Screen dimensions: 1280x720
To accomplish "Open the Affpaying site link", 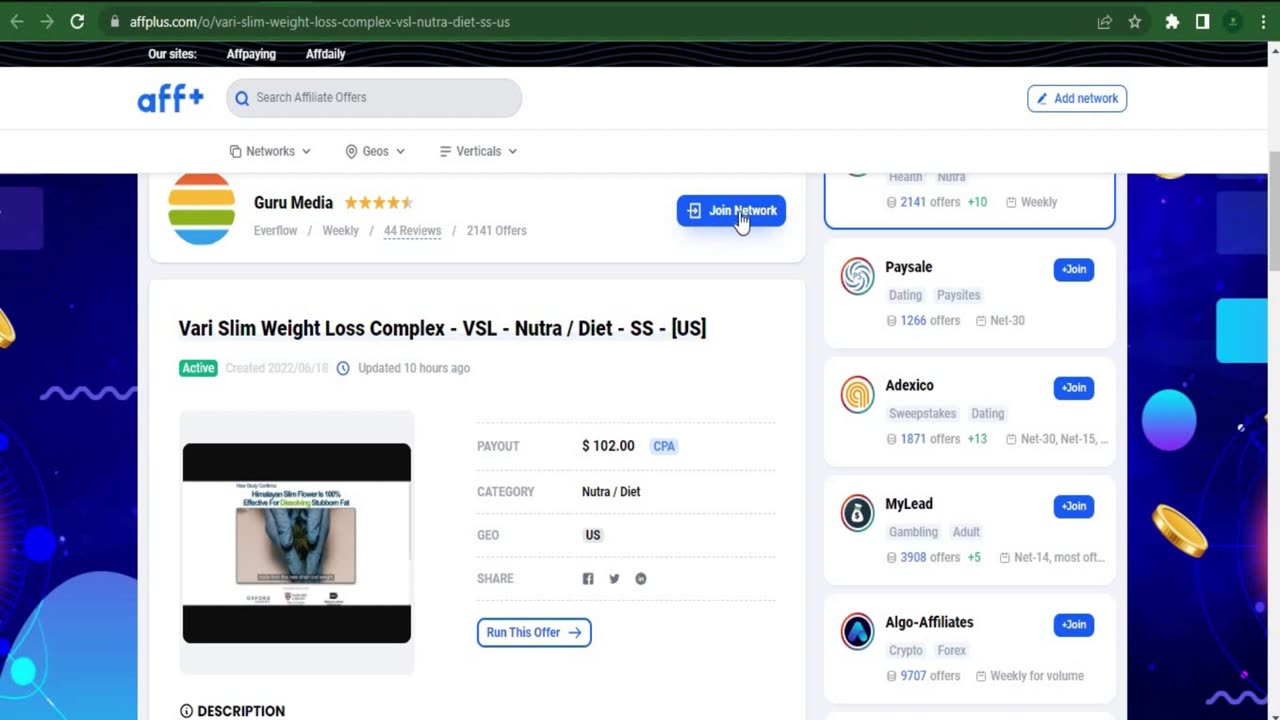I will pos(251,54).
